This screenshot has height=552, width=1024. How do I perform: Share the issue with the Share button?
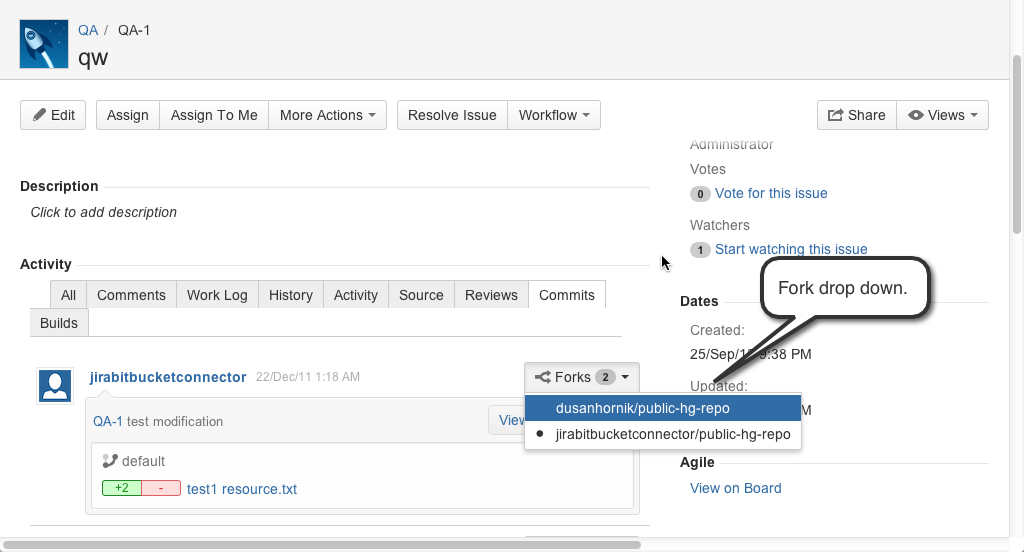[x=857, y=115]
